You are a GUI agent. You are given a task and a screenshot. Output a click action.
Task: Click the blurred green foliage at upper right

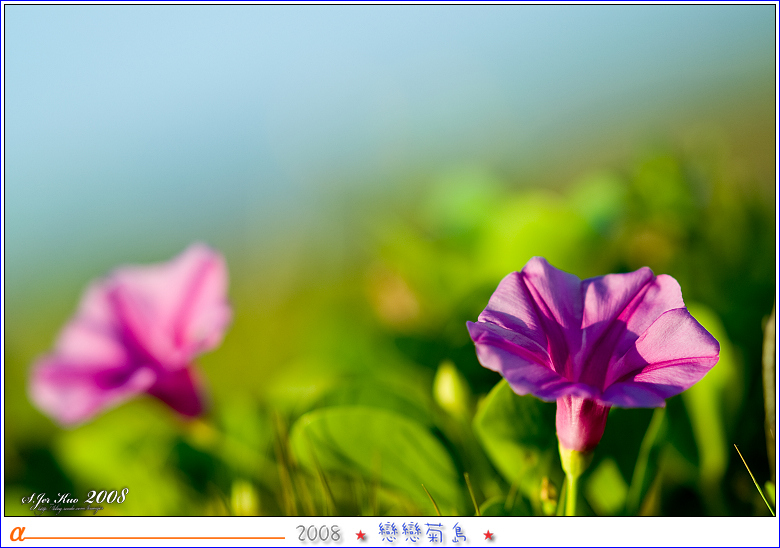(x=640, y=190)
